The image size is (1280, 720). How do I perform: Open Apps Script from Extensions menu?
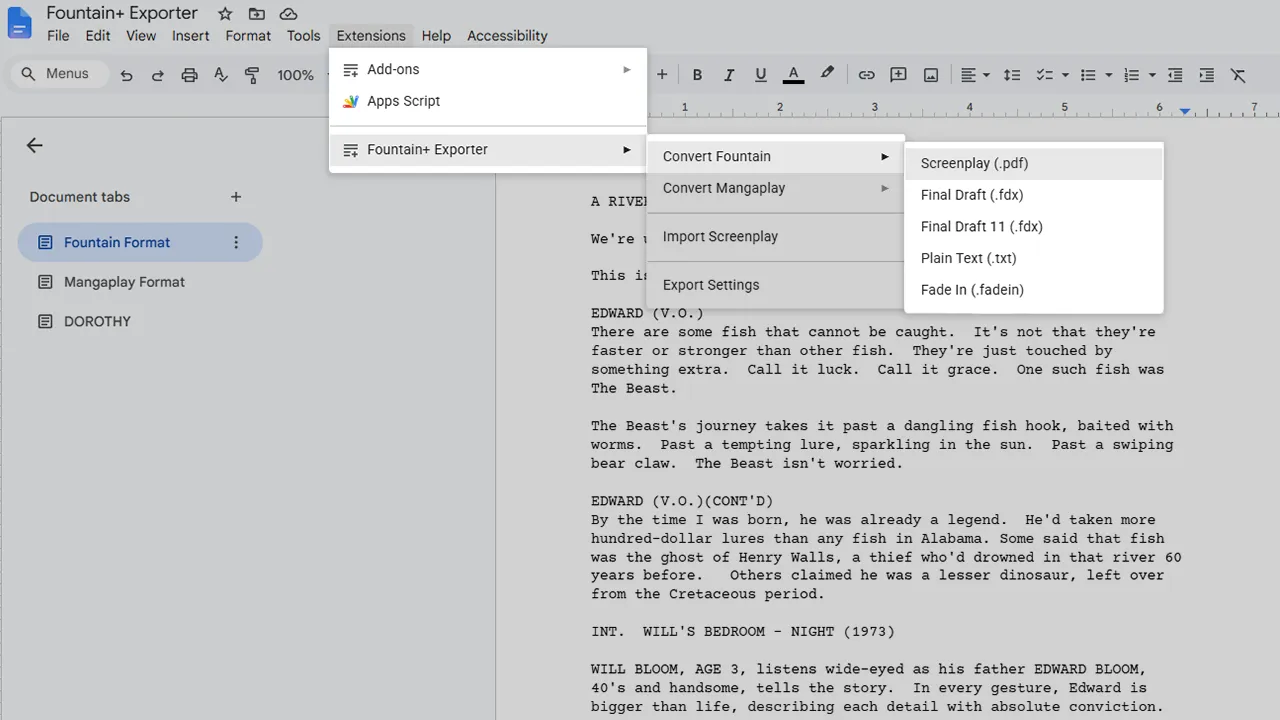(x=488, y=101)
